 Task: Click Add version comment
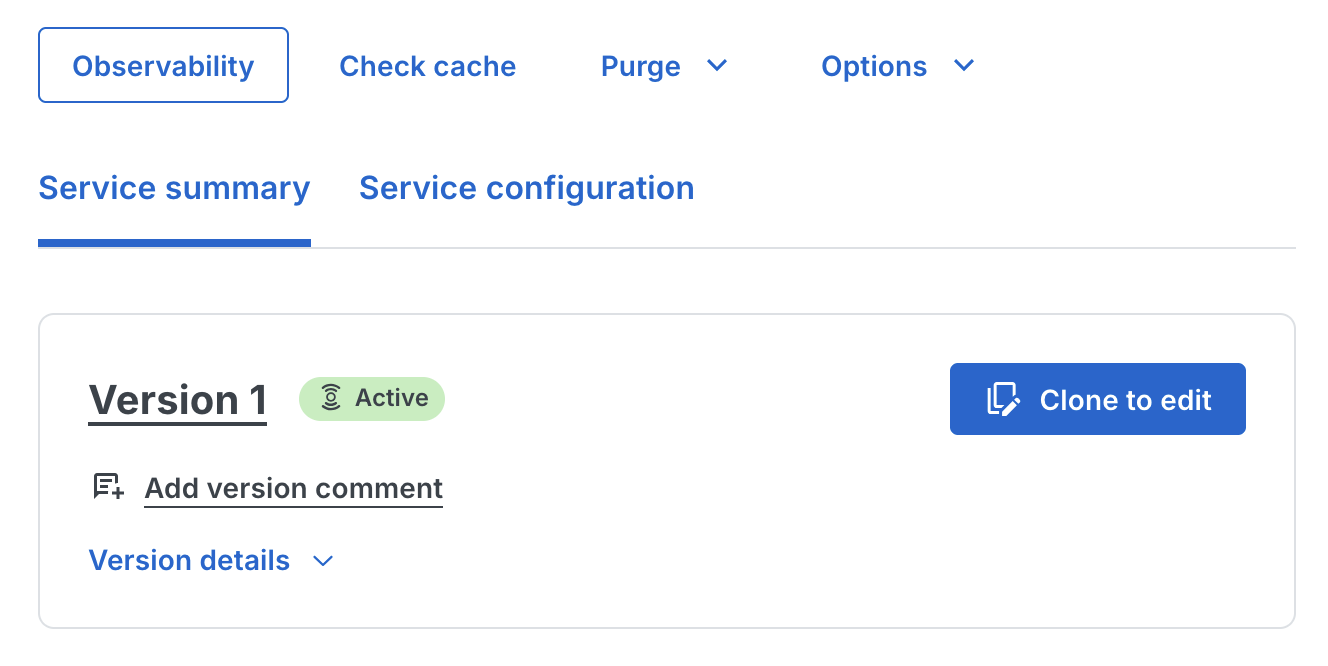pos(293,489)
